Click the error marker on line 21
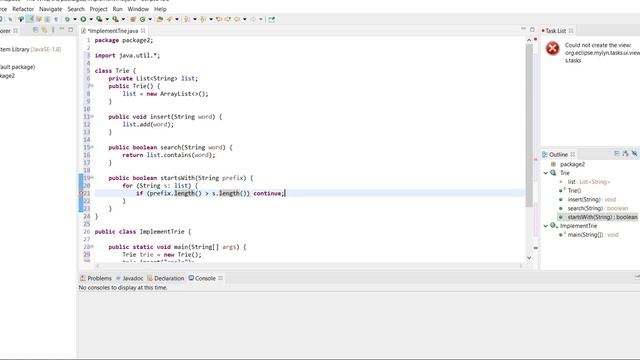This screenshot has width=640, height=360. click(x=81, y=193)
